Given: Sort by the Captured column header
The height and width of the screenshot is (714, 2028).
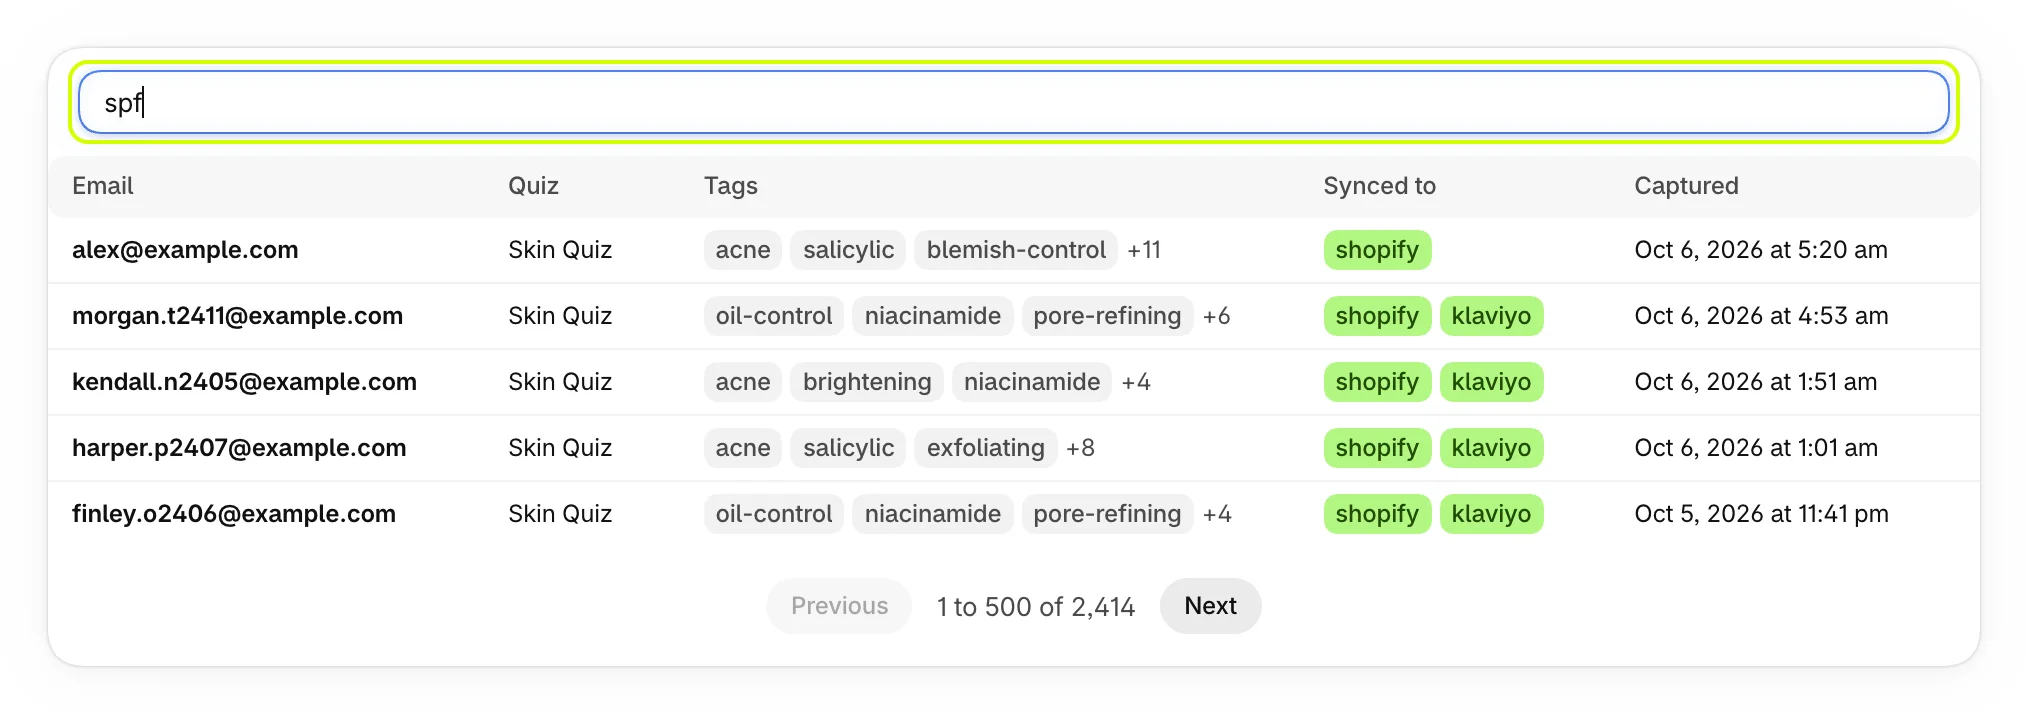Looking at the screenshot, I should pos(1686,186).
